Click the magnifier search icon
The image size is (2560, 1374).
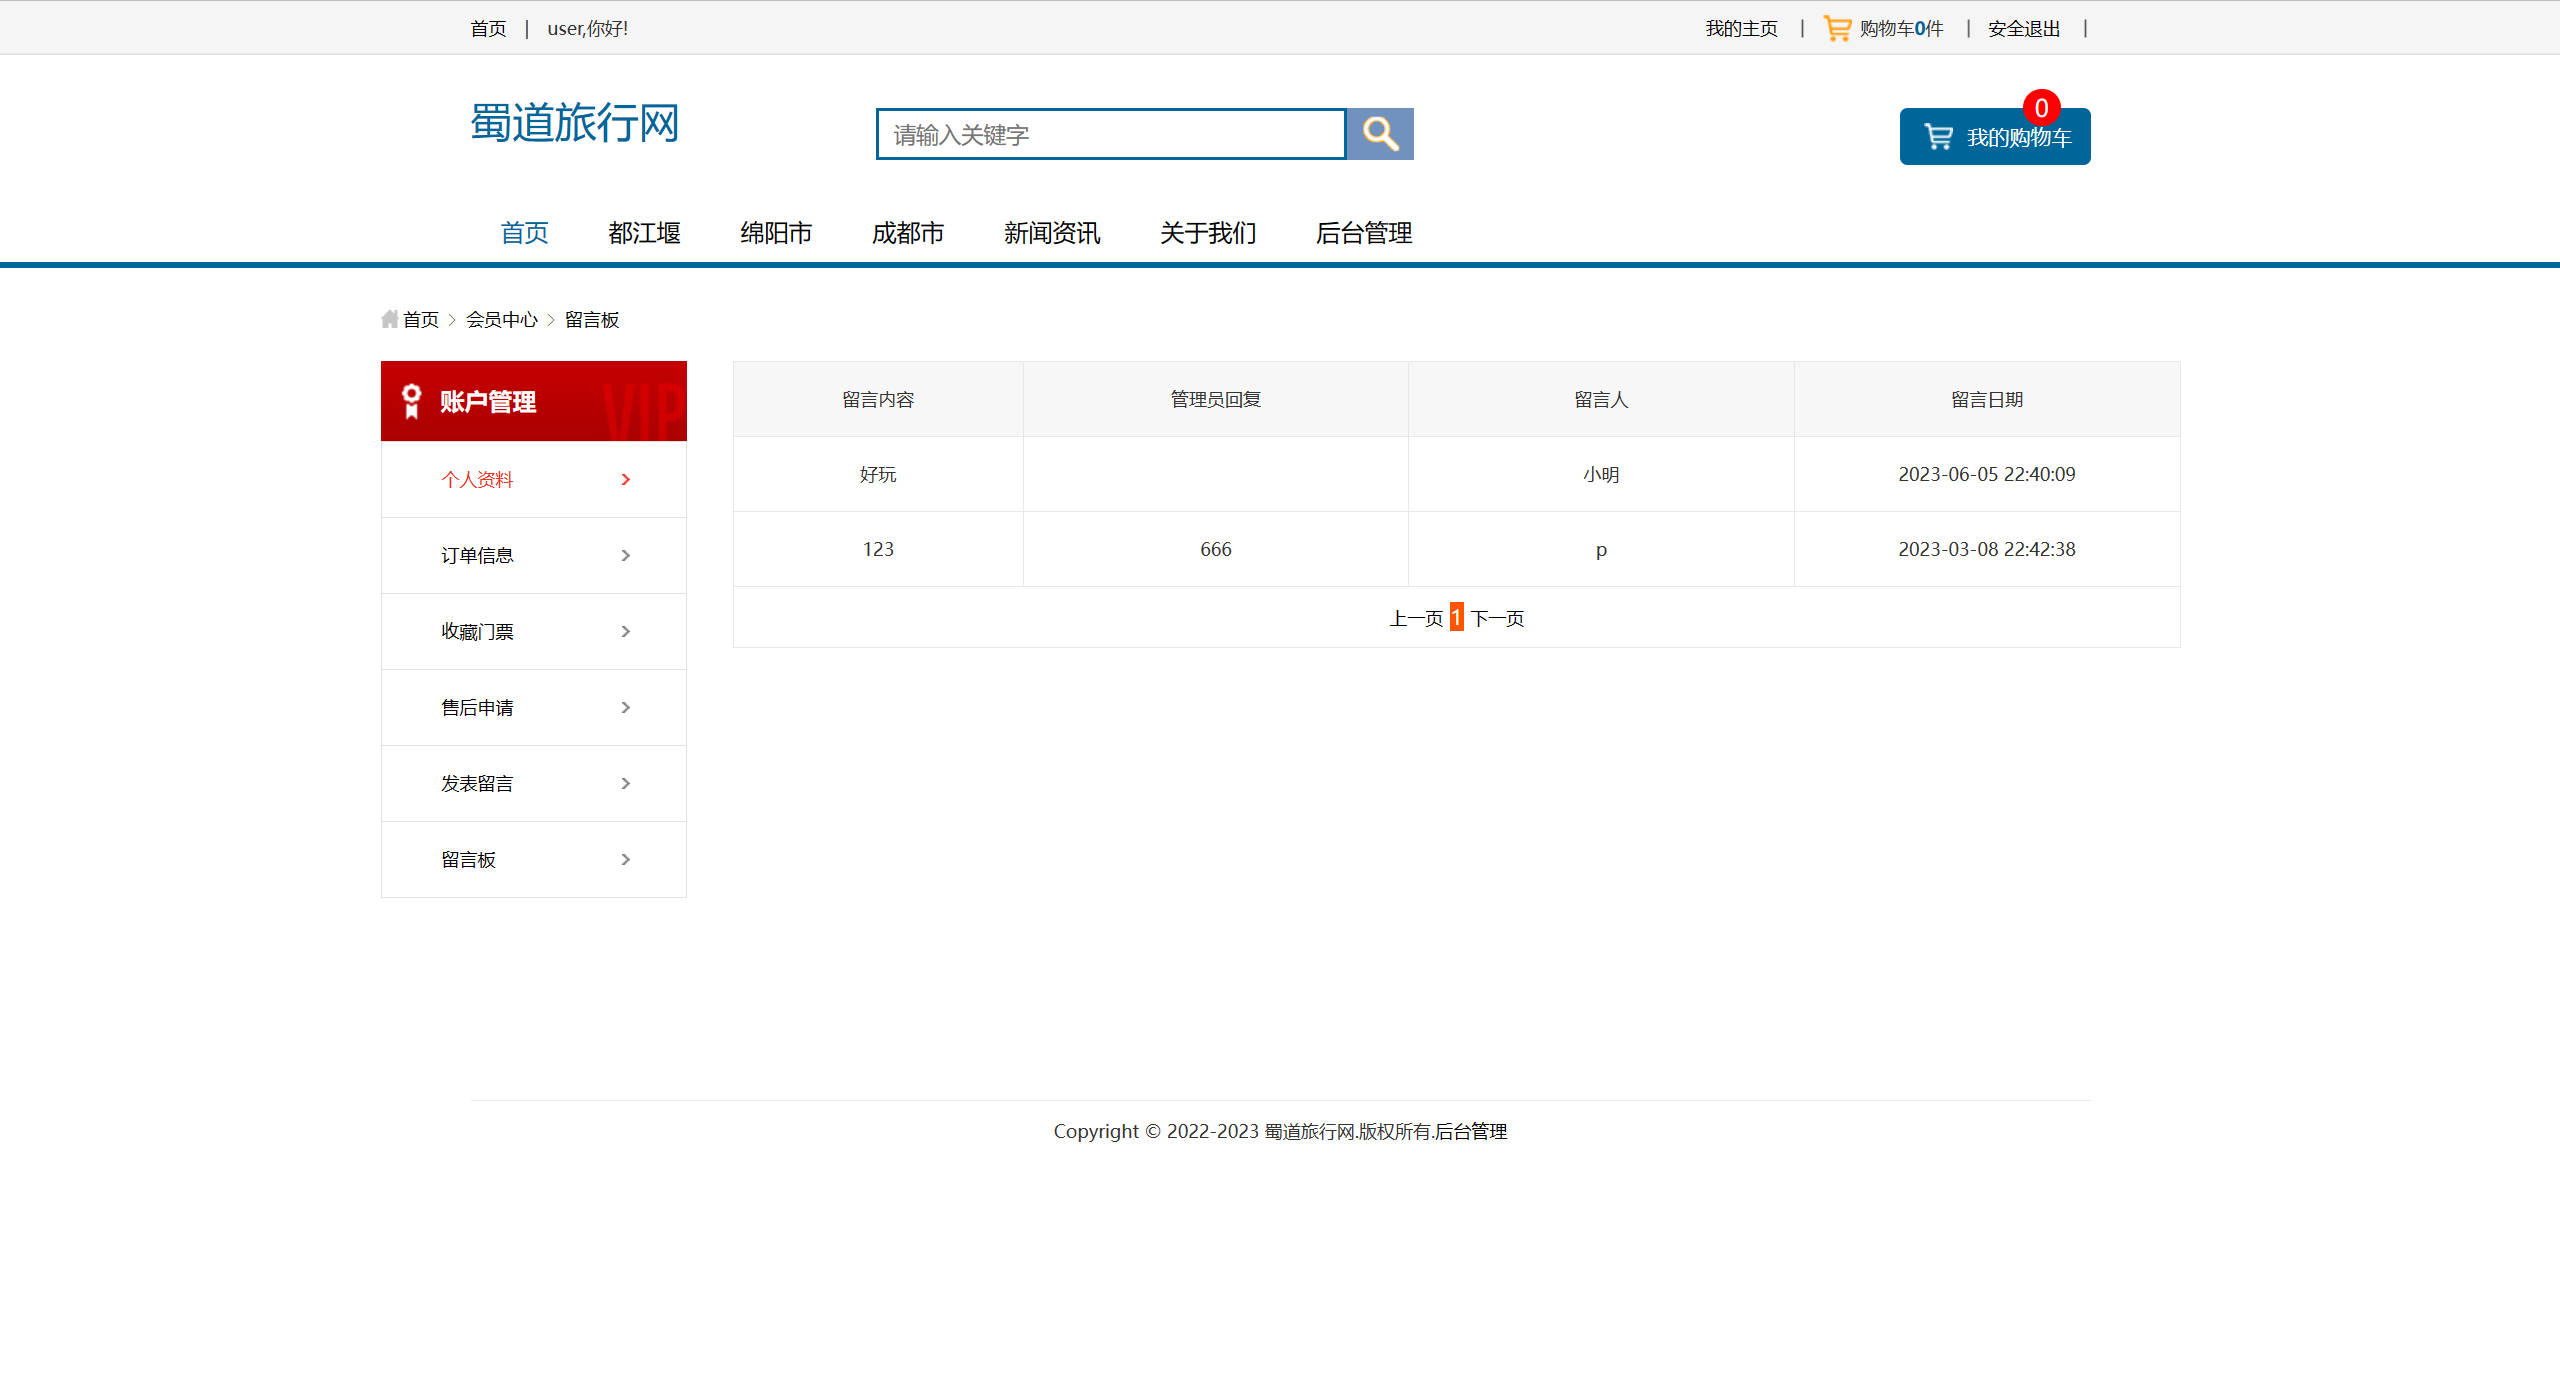(x=1380, y=133)
